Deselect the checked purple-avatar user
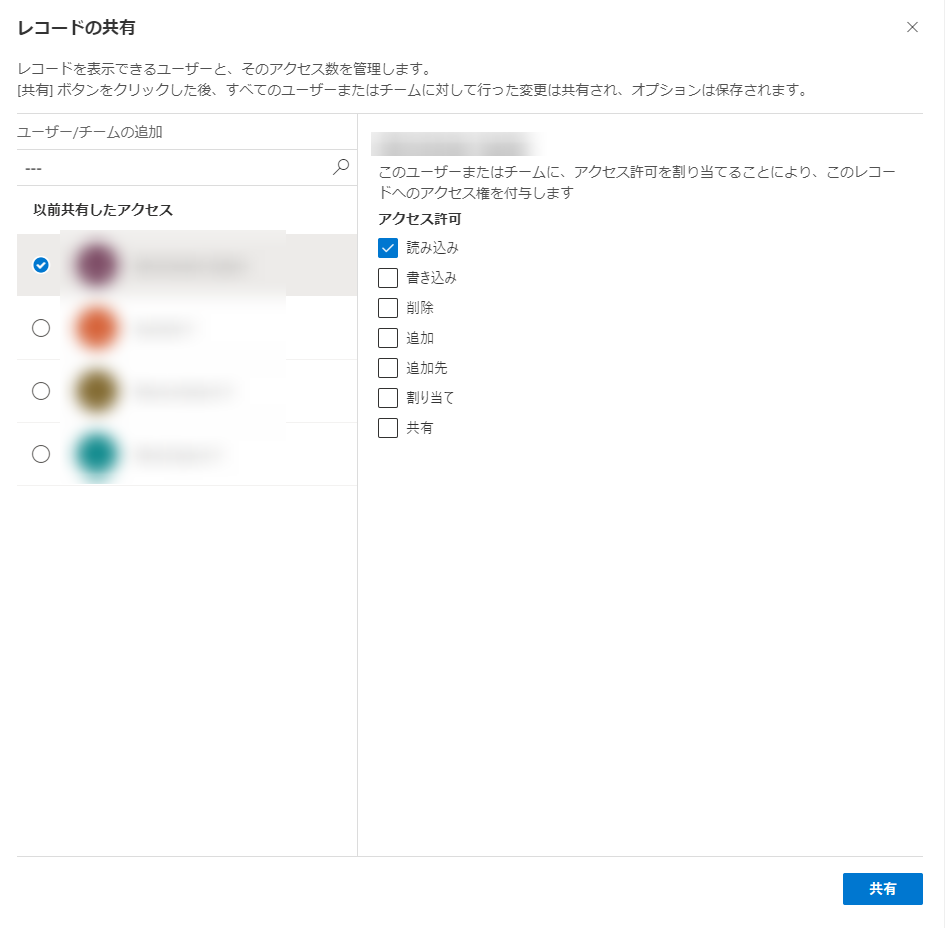Image resolution: width=945 pixels, height=928 pixels. [x=41, y=265]
